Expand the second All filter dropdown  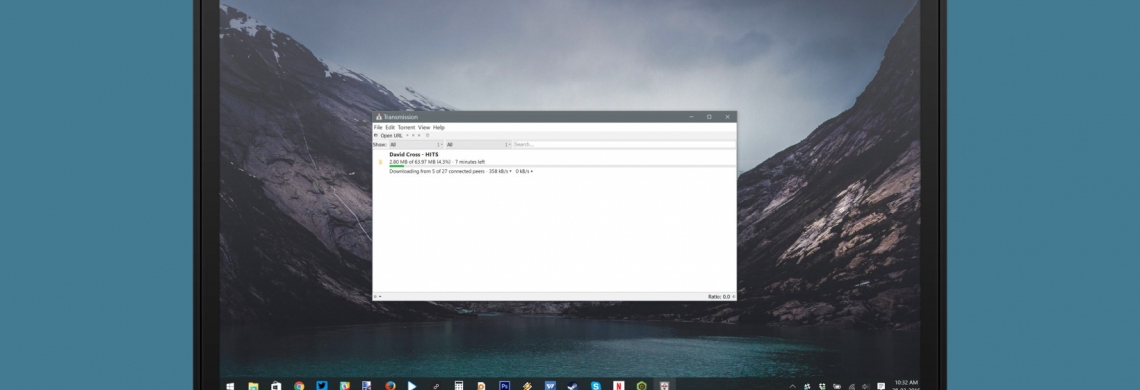[x=478, y=145]
